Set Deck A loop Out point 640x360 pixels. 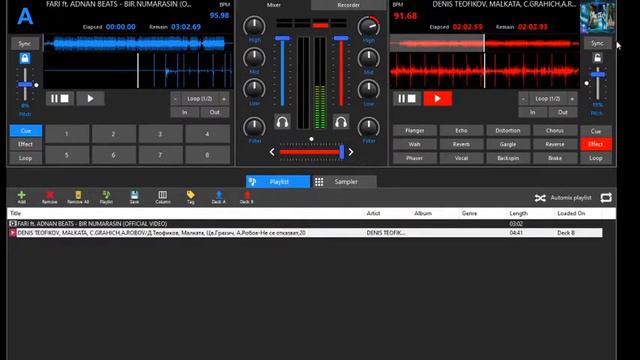(x=215, y=112)
